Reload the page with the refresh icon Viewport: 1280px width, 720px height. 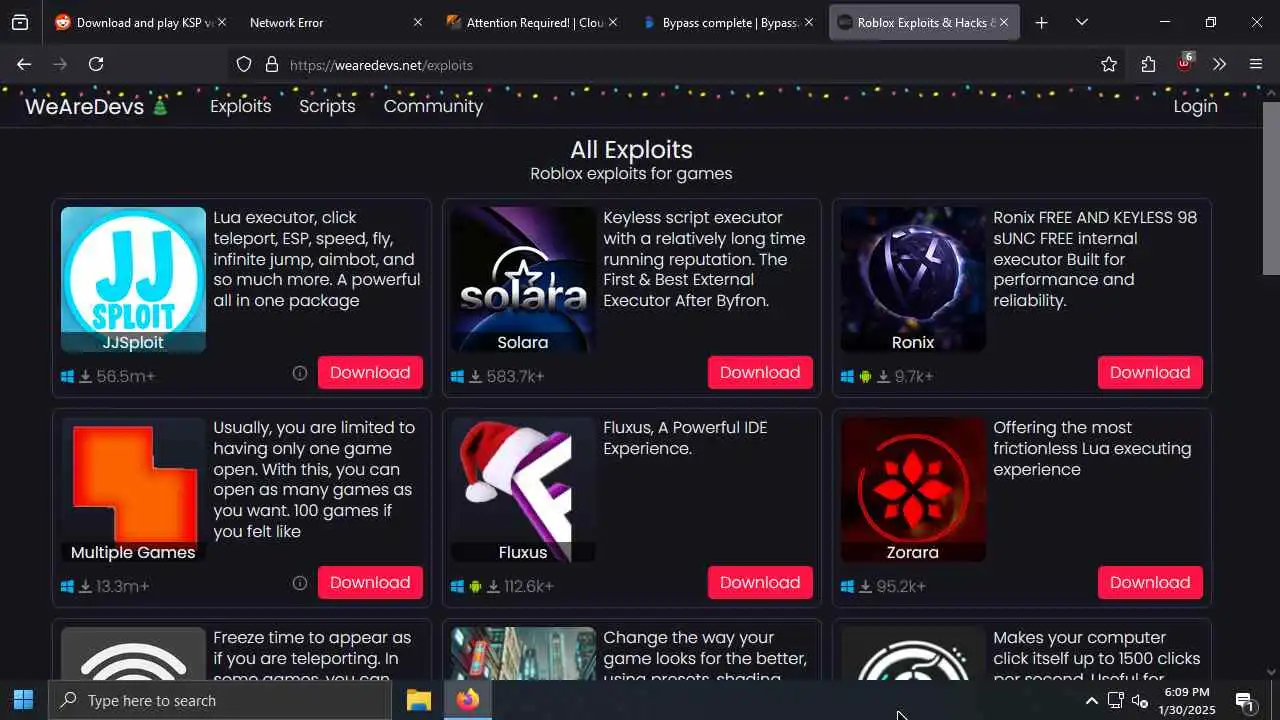[x=96, y=64]
